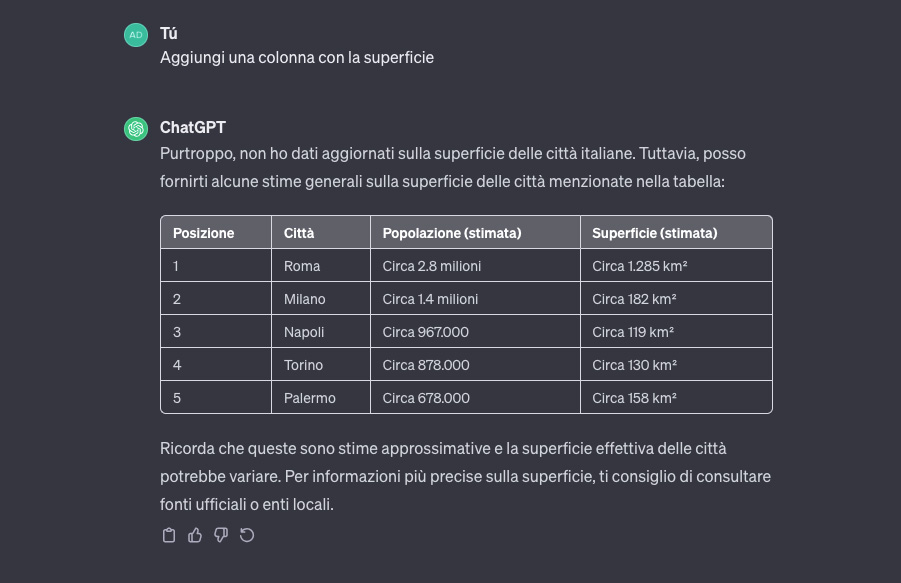Click the thumbs down icon
The image size is (901, 583).
click(x=221, y=535)
